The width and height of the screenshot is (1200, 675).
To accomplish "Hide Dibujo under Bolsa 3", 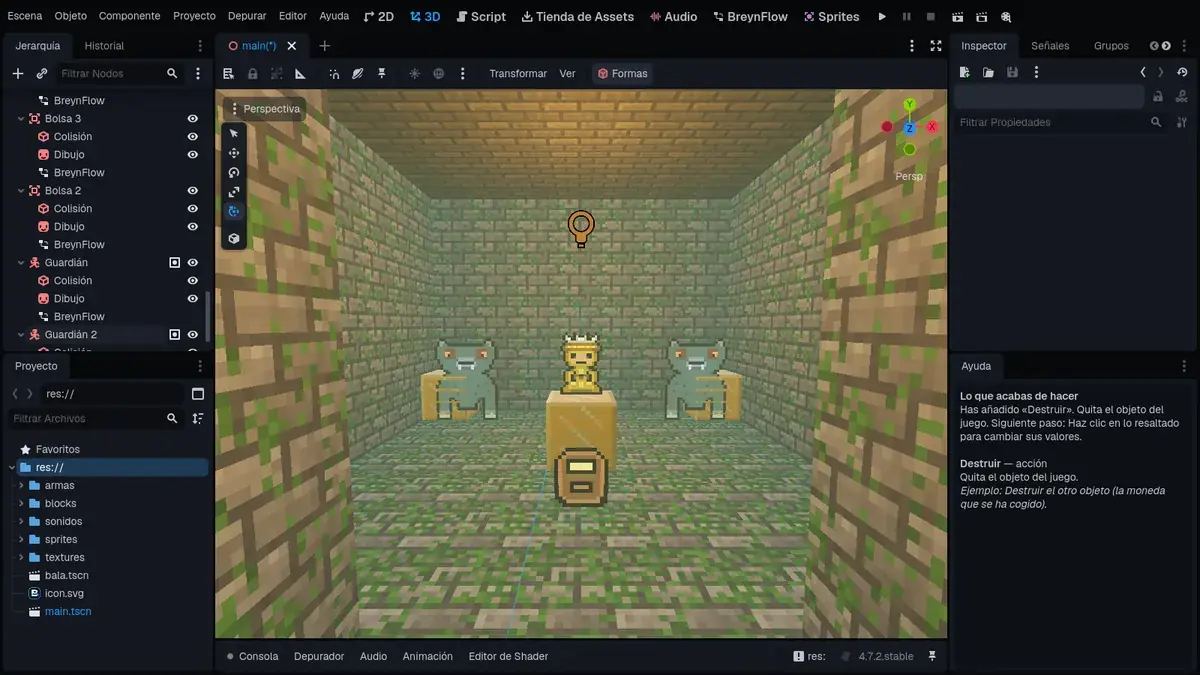I will (x=193, y=155).
